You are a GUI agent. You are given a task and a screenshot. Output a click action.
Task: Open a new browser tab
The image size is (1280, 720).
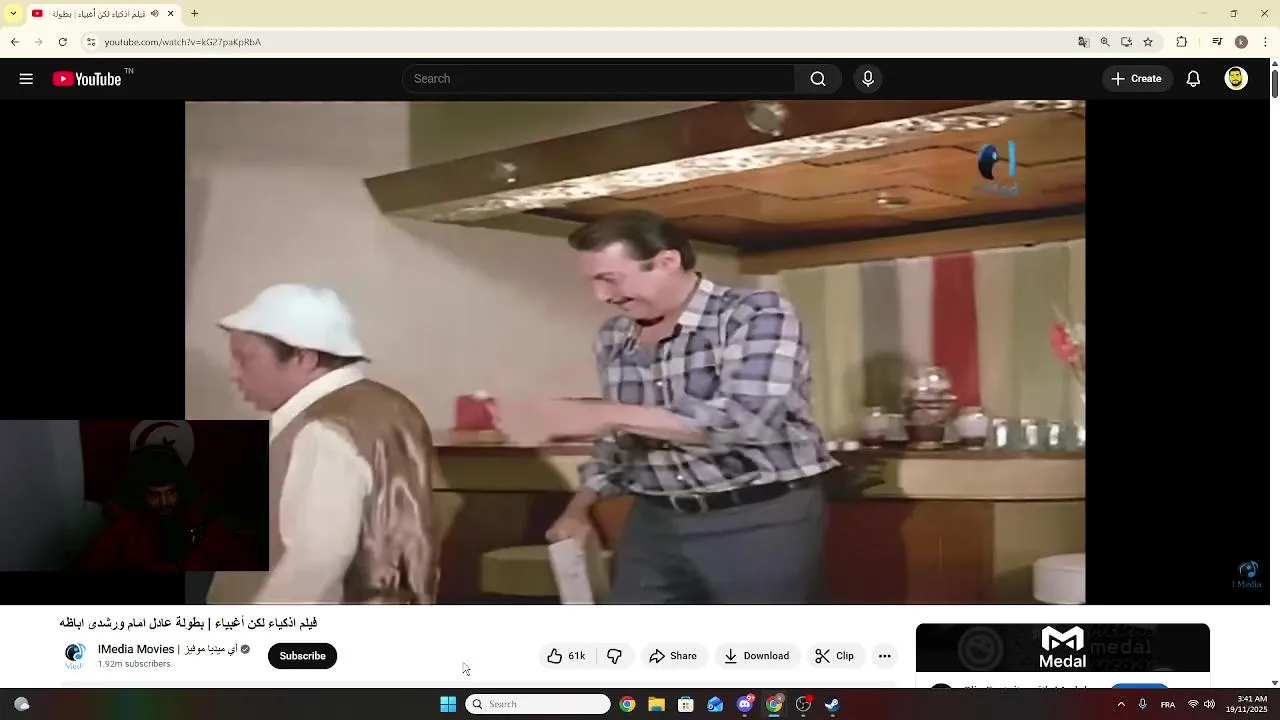[195, 14]
